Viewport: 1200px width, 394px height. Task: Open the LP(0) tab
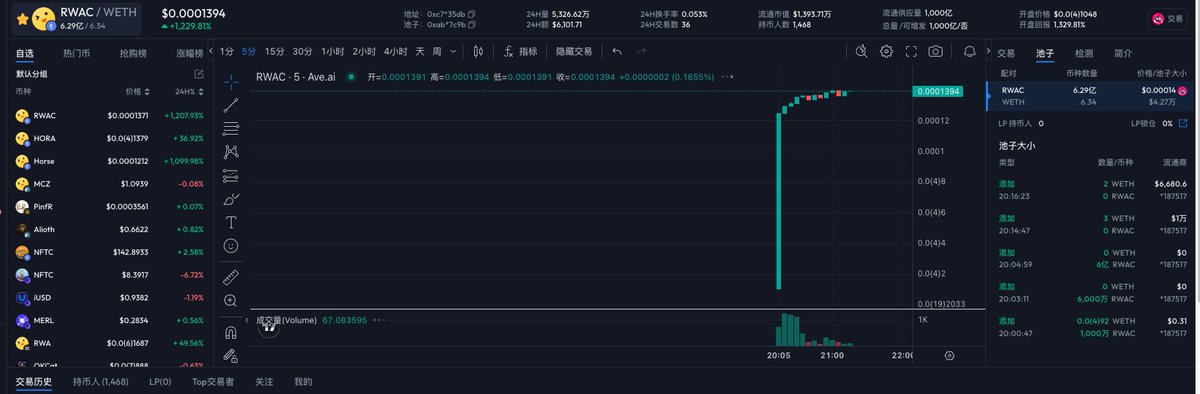click(160, 381)
